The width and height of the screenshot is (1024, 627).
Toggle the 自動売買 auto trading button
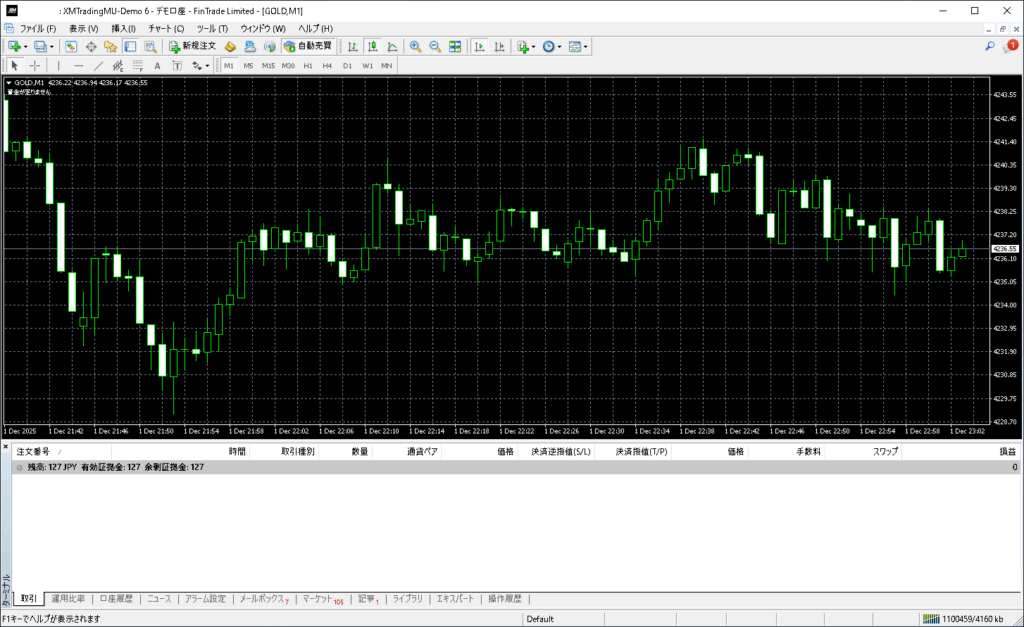[x=308, y=46]
